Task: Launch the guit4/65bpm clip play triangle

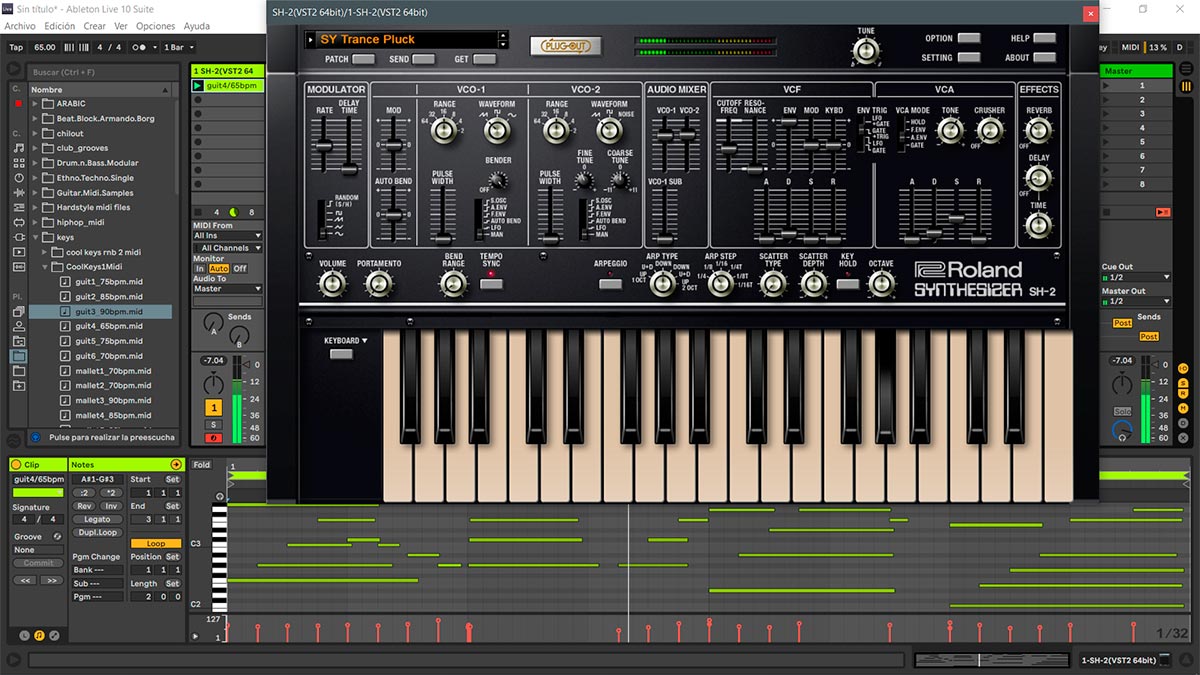Action: tap(198, 86)
